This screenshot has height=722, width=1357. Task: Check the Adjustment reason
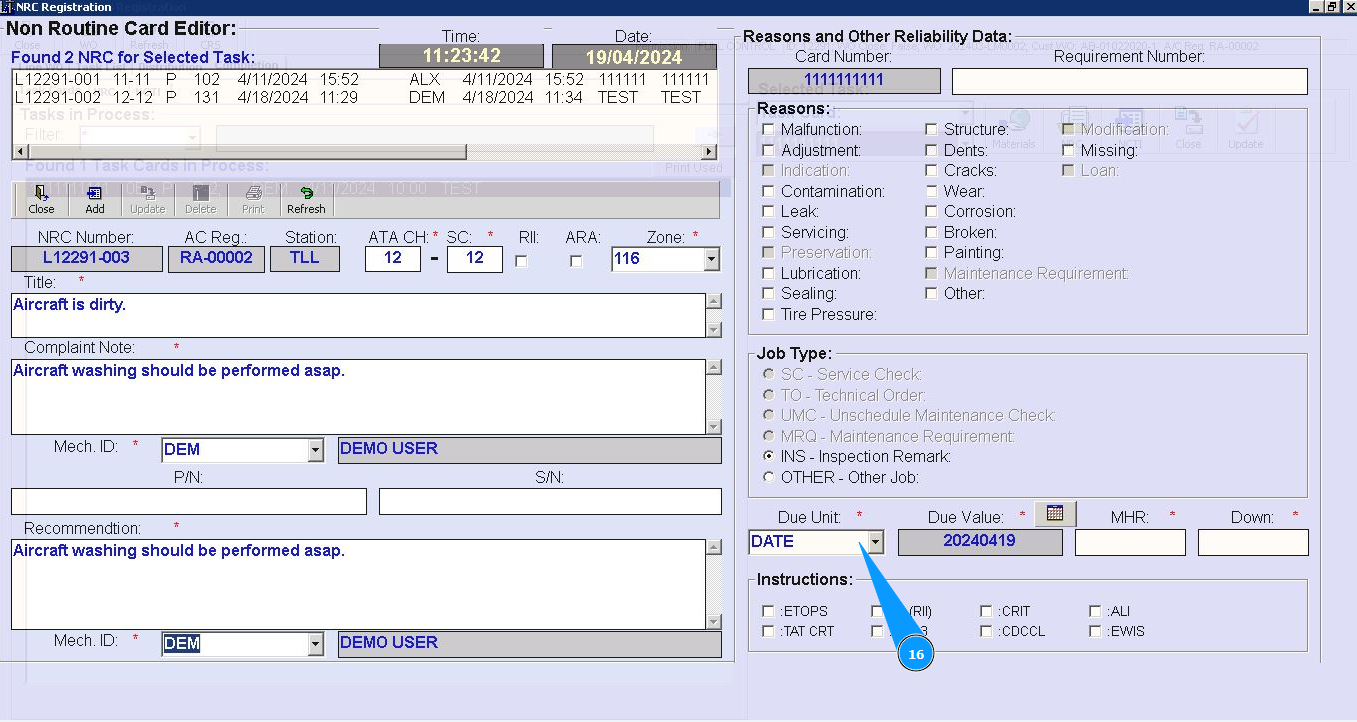pos(768,150)
